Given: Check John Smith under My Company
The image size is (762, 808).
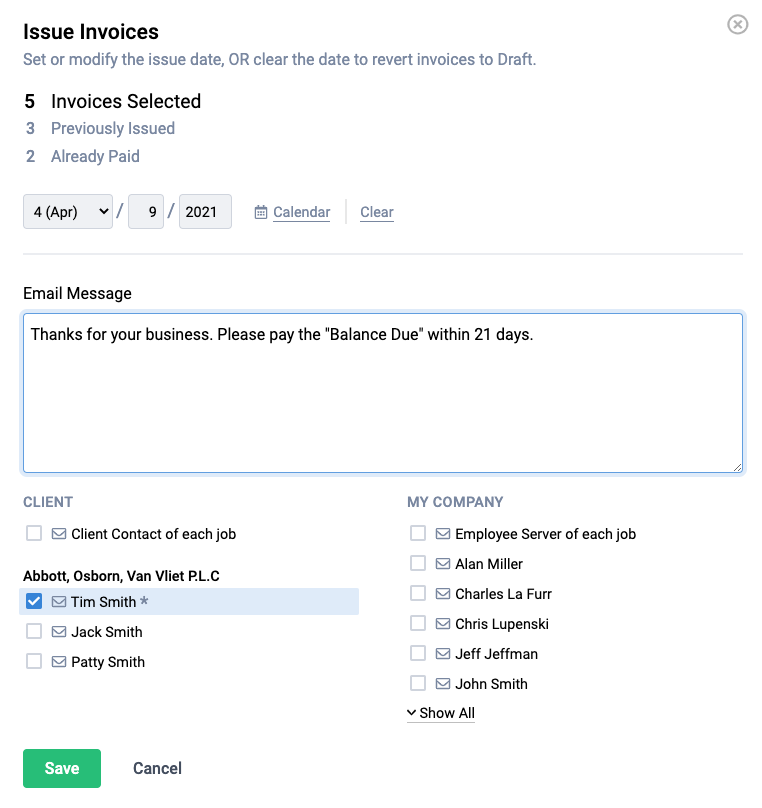Looking at the screenshot, I should coord(417,683).
